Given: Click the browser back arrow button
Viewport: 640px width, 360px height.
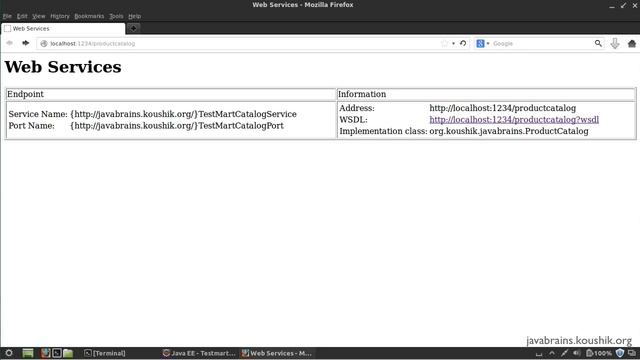Looking at the screenshot, I should pyautogui.click(x=9, y=43).
